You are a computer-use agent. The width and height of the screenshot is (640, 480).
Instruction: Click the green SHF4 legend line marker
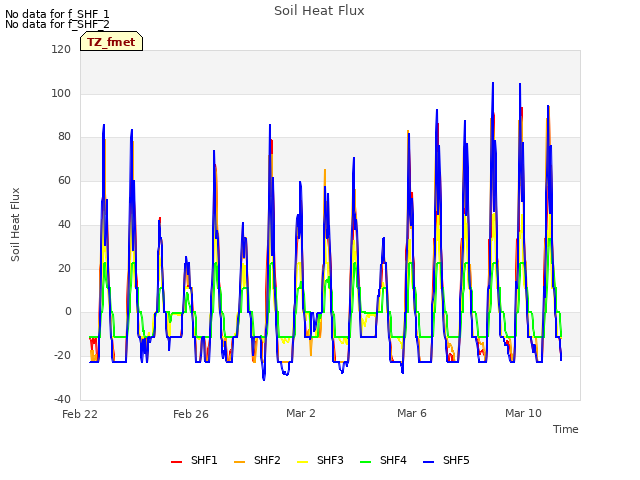(x=365, y=462)
